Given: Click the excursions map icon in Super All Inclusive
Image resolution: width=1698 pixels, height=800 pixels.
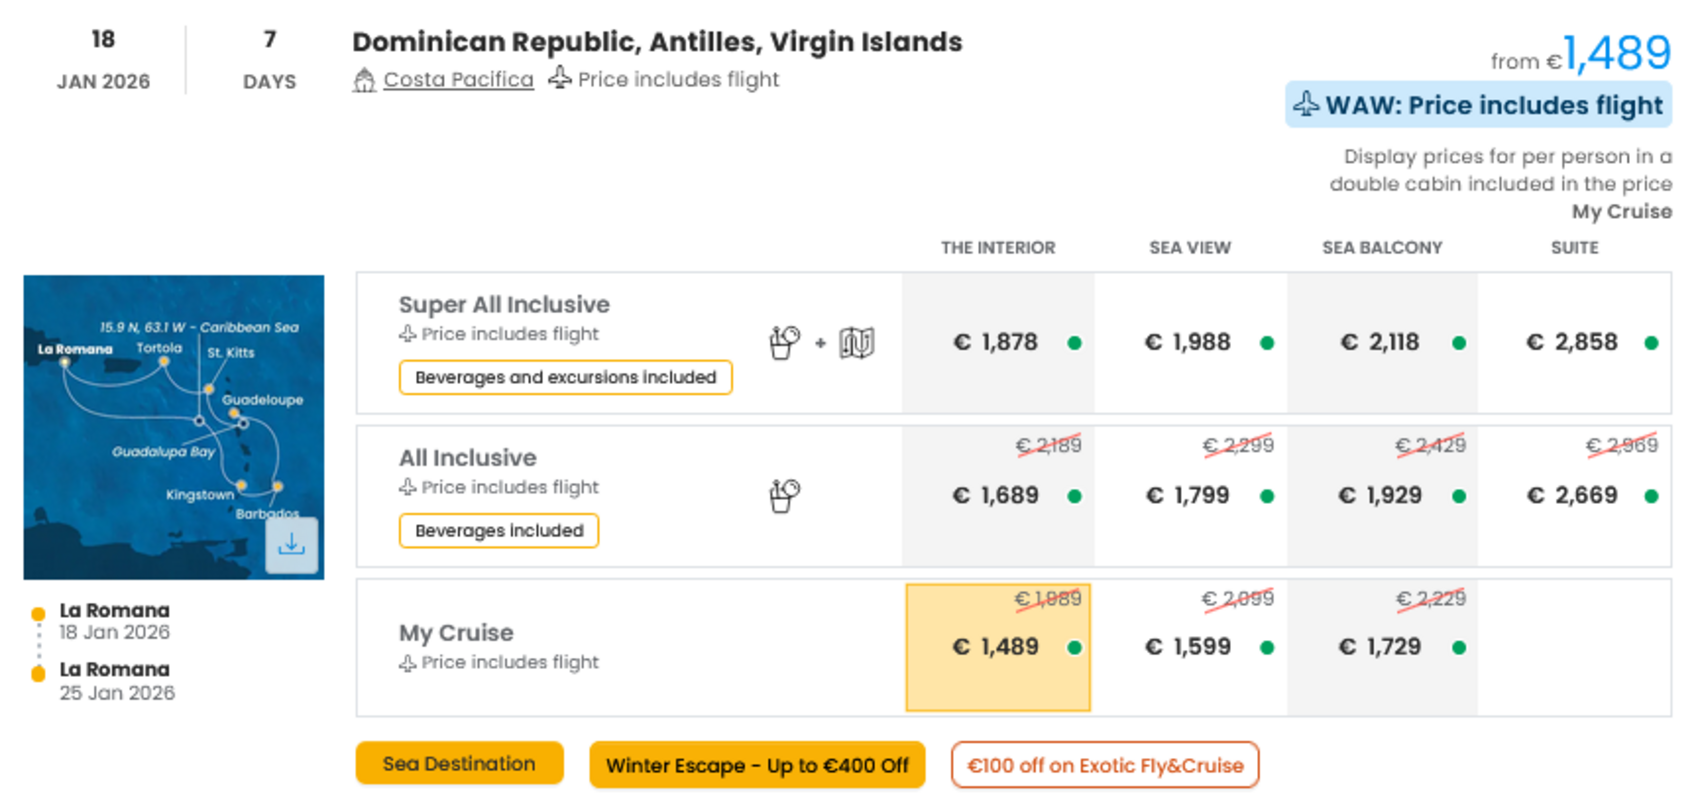Looking at the screenshot, I should click(856, 343).
